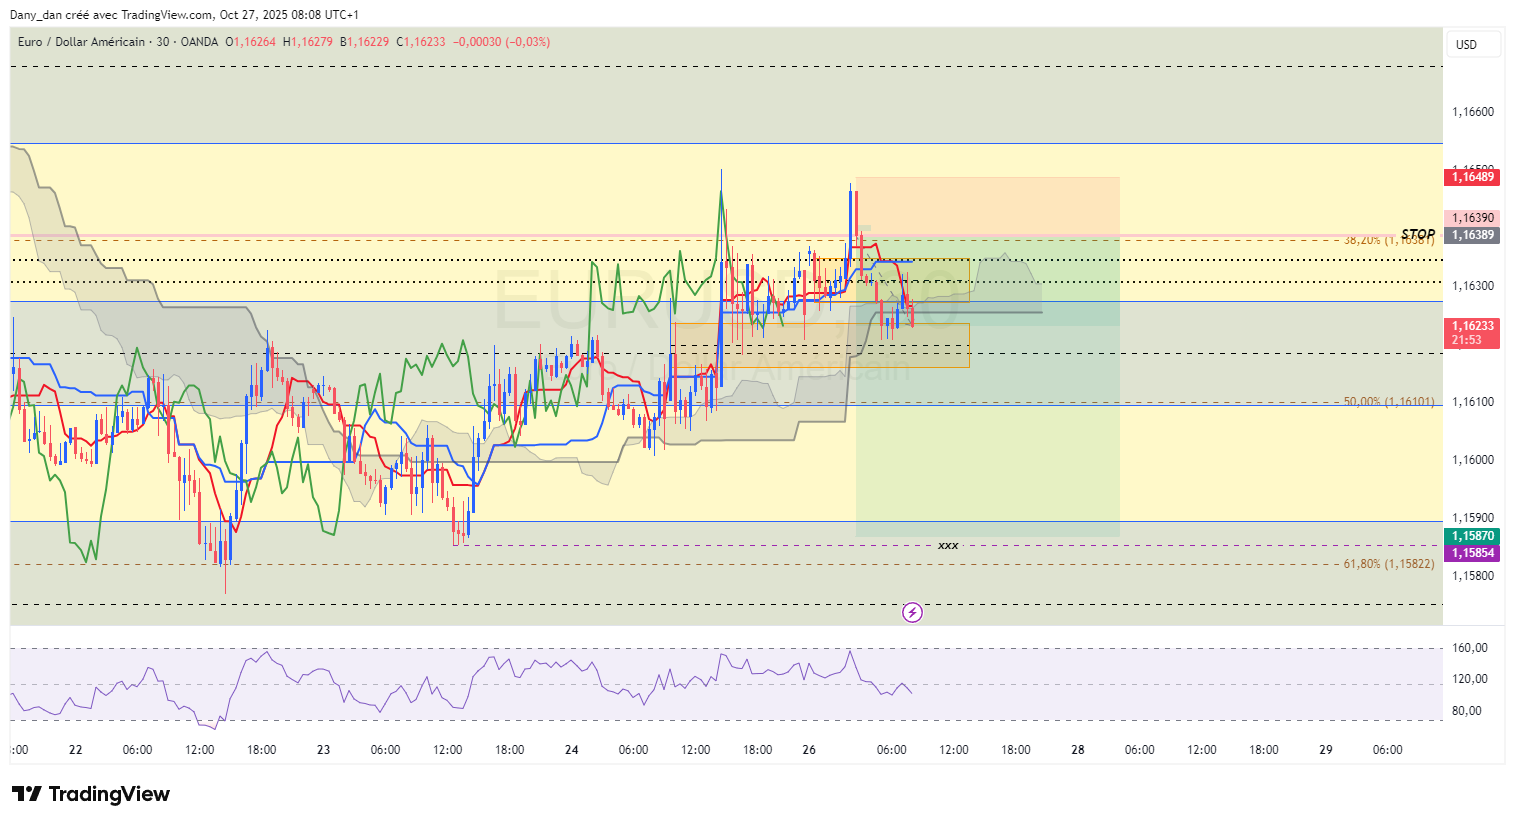Viewport: 1515px width, 824px height.
Task: Select the green 1,15870 price label
Action: 1472,536
